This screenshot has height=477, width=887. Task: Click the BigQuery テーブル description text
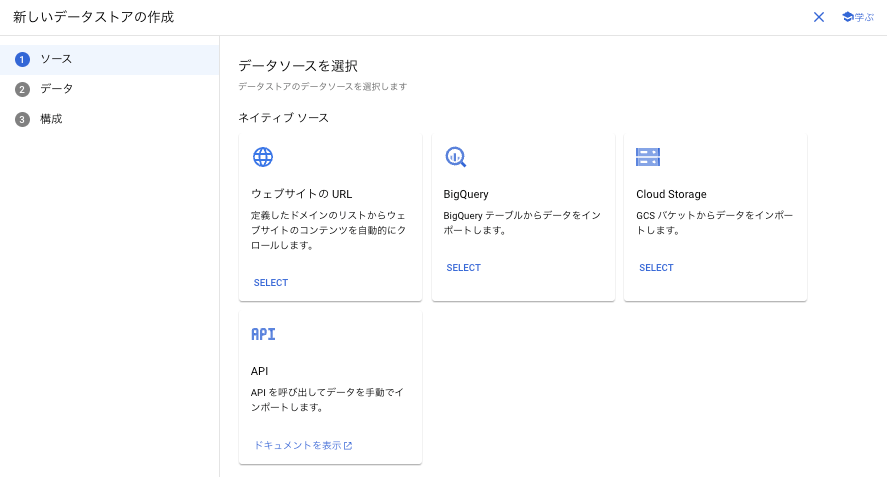pos(522,223)
